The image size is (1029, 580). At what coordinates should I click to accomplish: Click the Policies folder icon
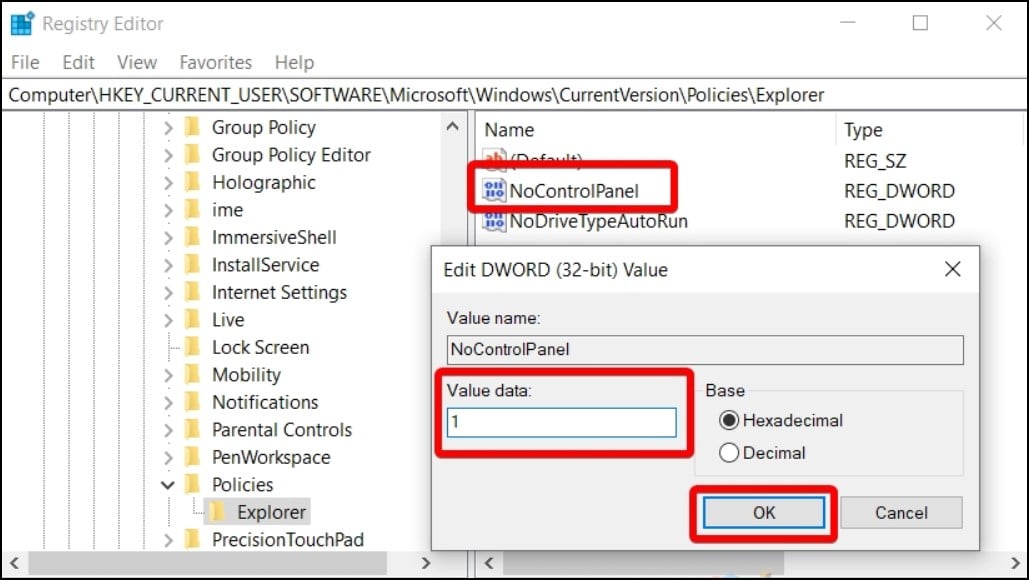pyautogui.click(x=193, y=484)
